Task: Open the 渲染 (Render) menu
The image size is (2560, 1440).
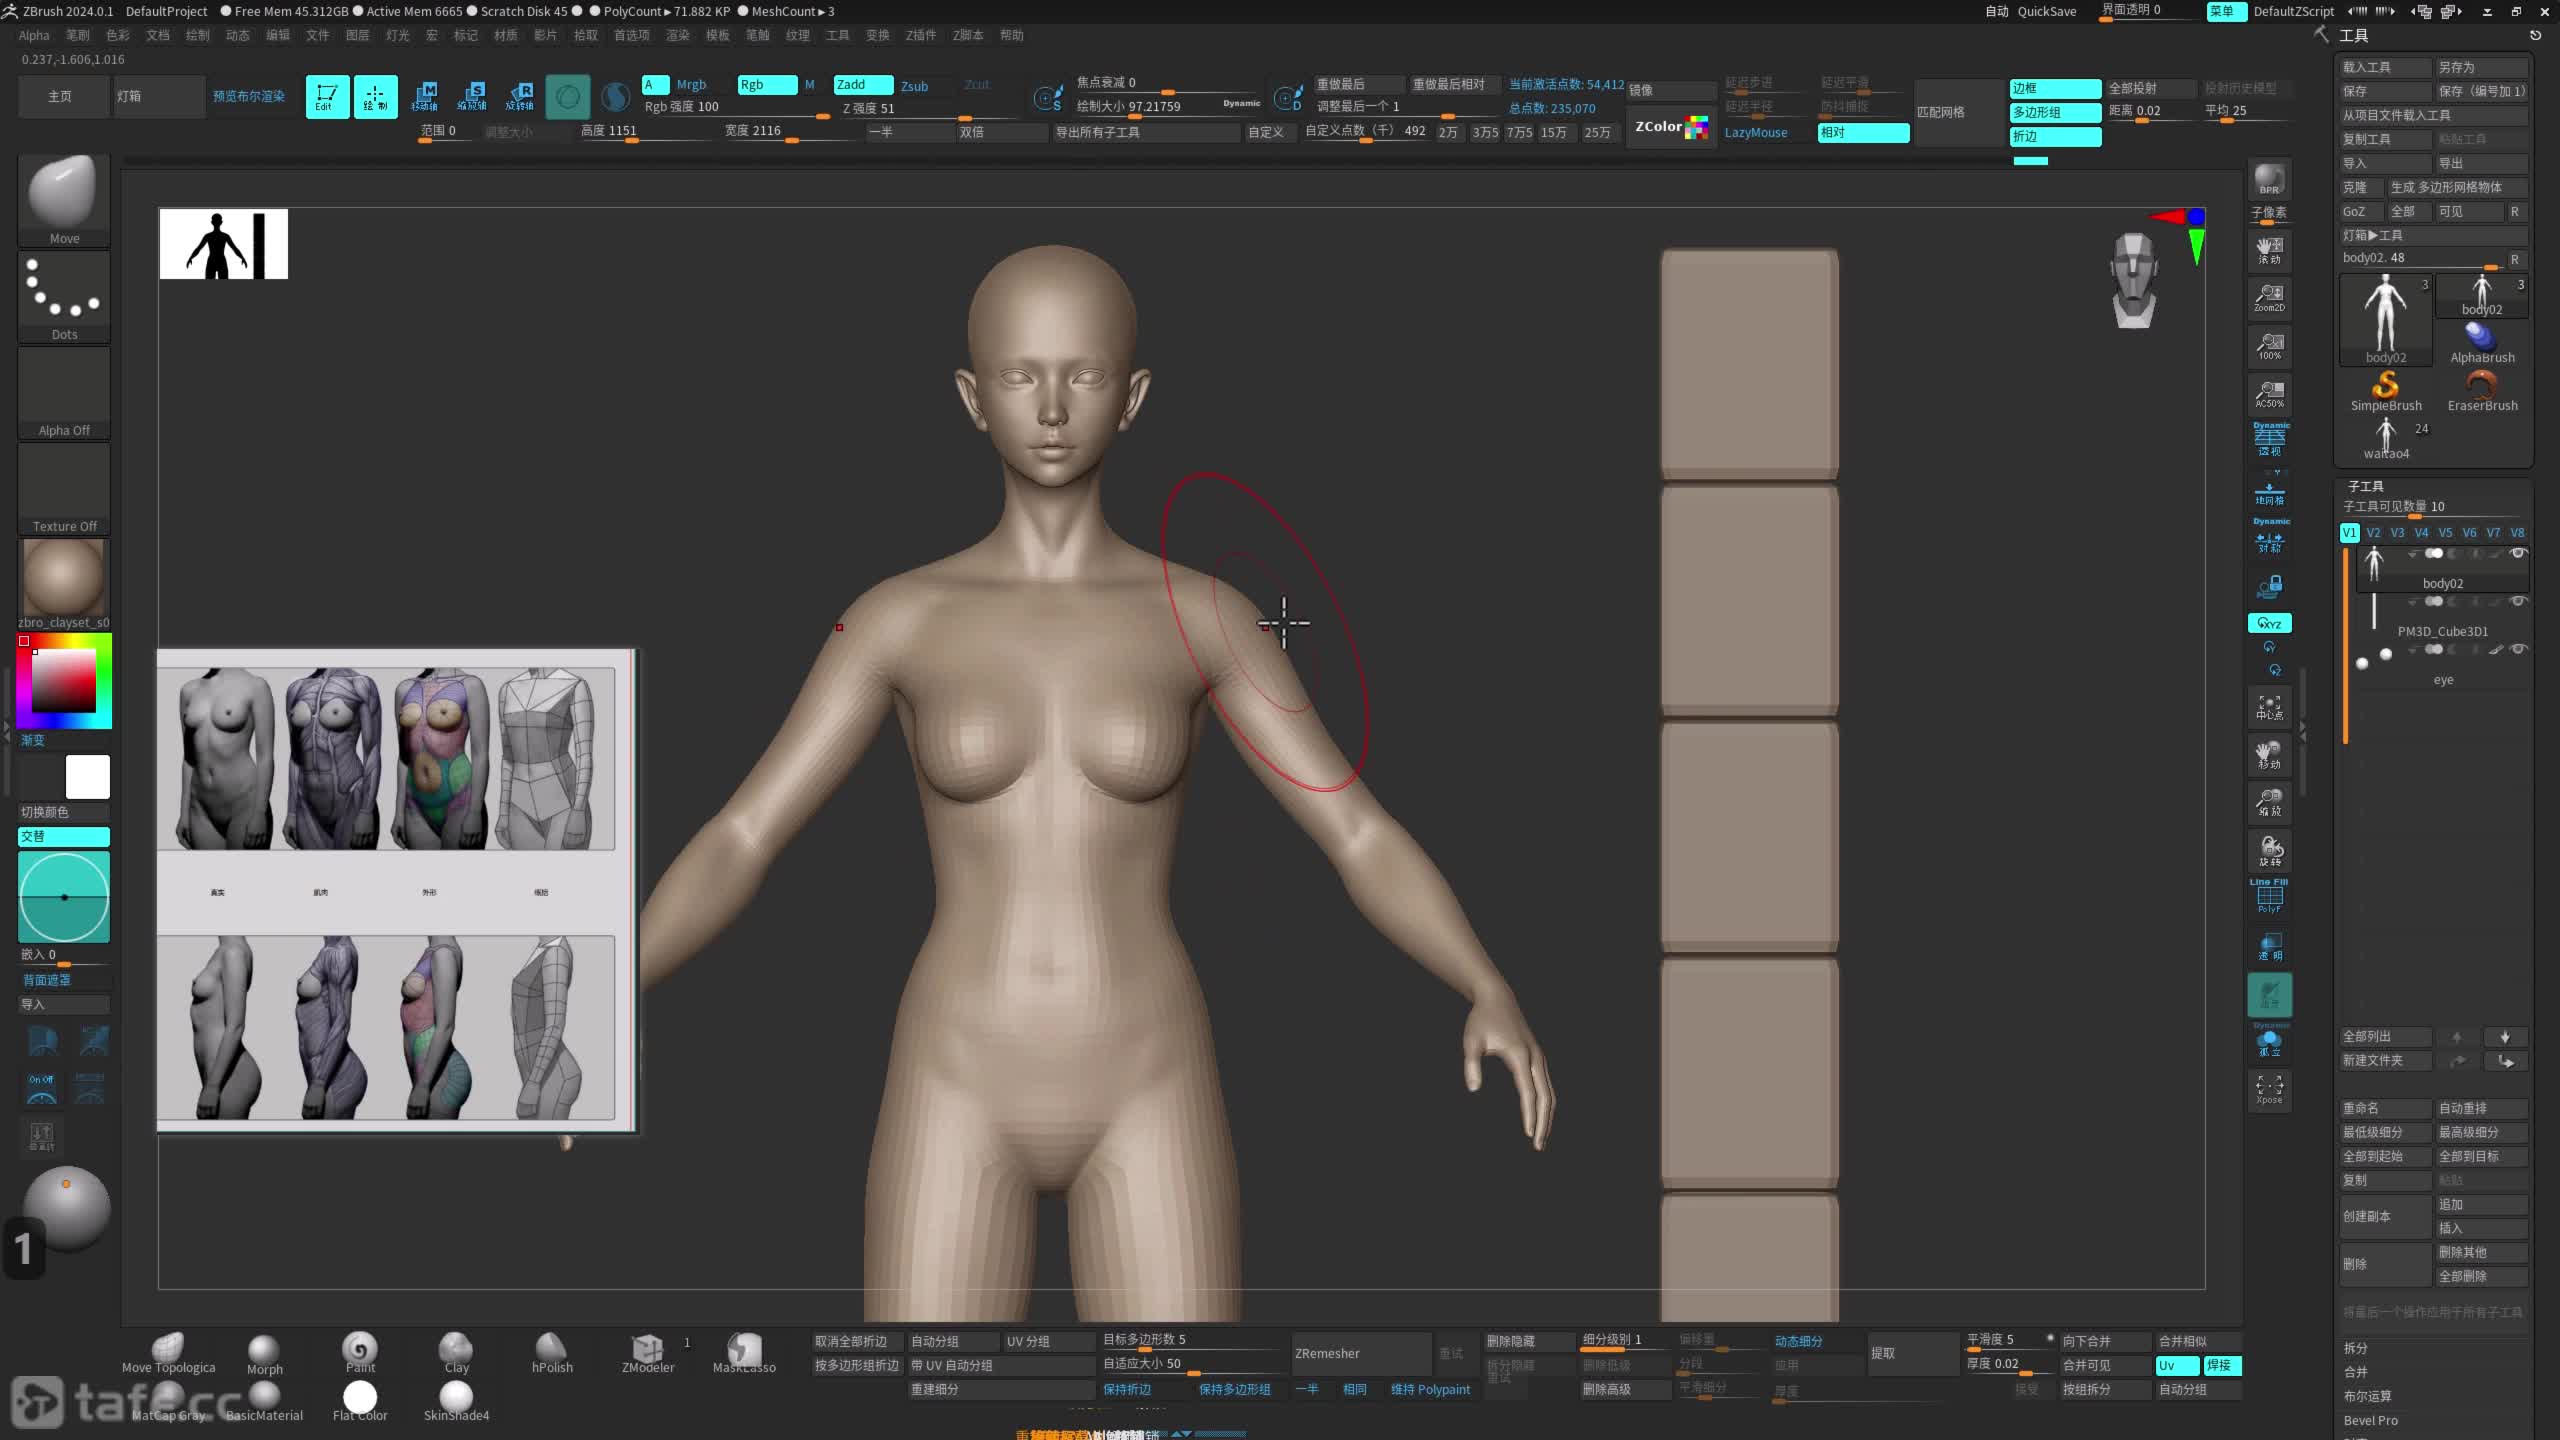Action: pyautogui.click(x=678, y=35)
